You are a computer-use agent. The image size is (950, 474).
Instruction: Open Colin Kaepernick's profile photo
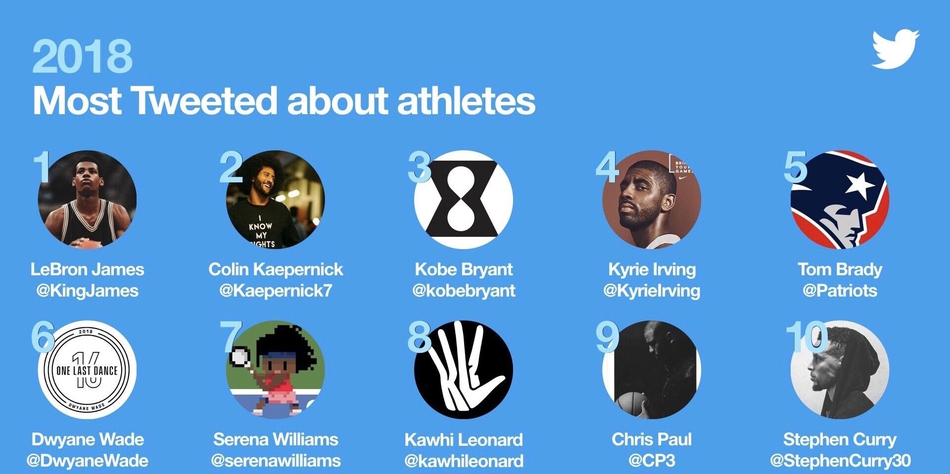coord(275,199)
